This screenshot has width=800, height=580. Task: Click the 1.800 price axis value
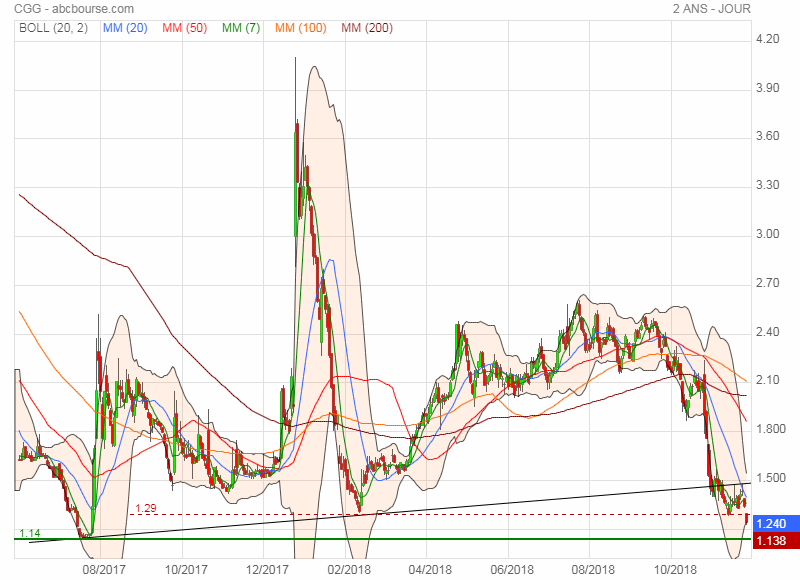770,428
